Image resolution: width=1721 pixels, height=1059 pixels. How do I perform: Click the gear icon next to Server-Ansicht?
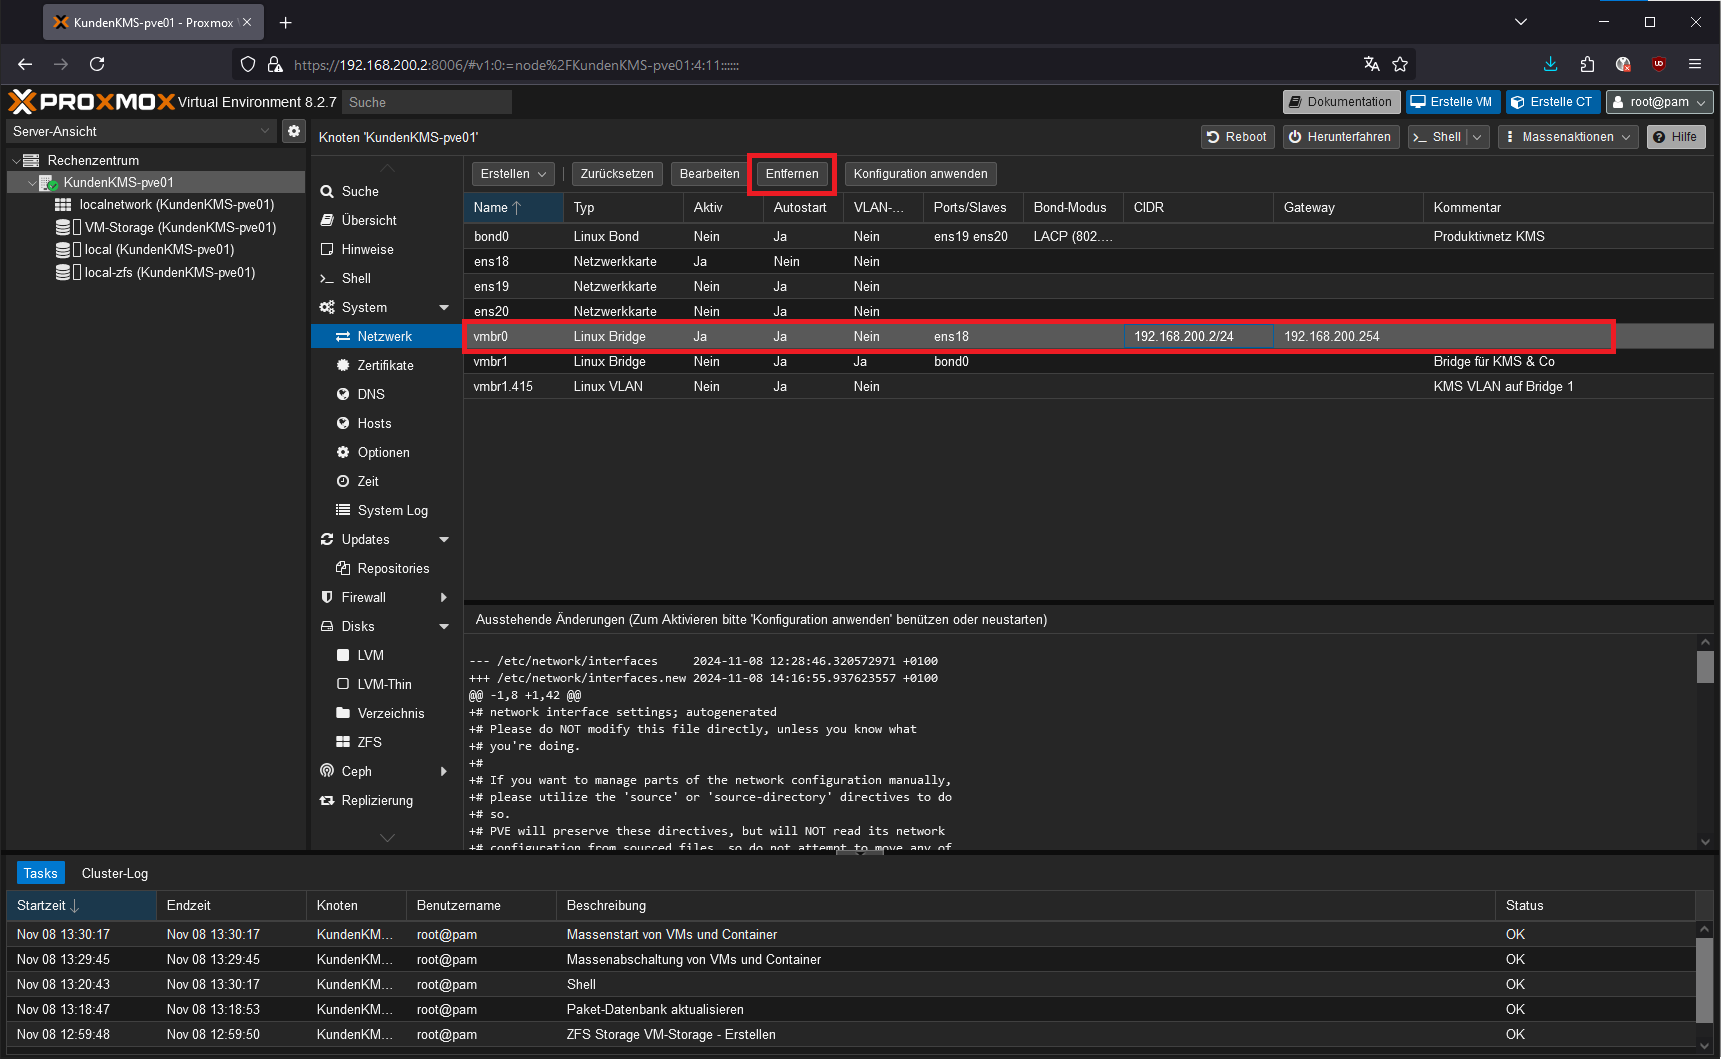(x=293, y=131)
